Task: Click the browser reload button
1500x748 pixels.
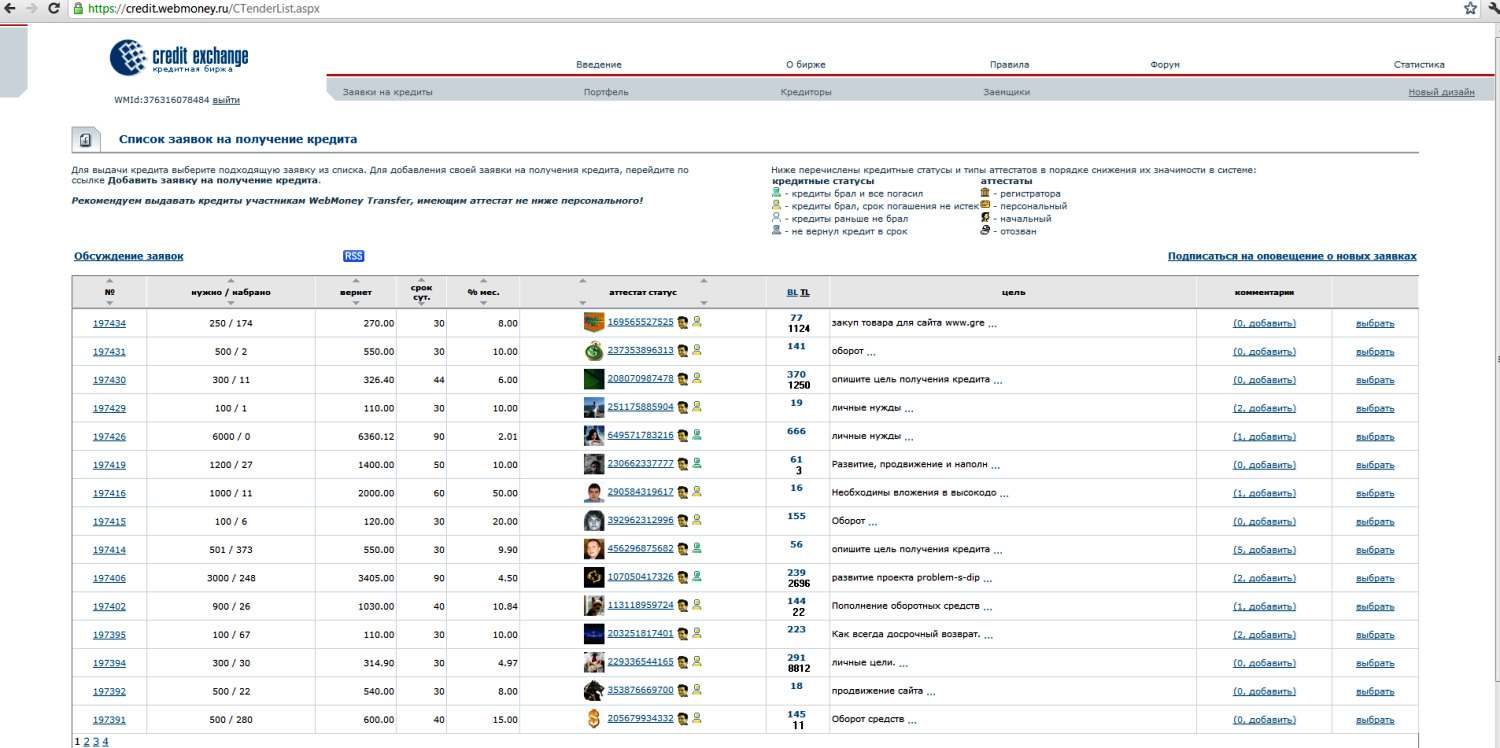Action: click(x=55, y=8)
